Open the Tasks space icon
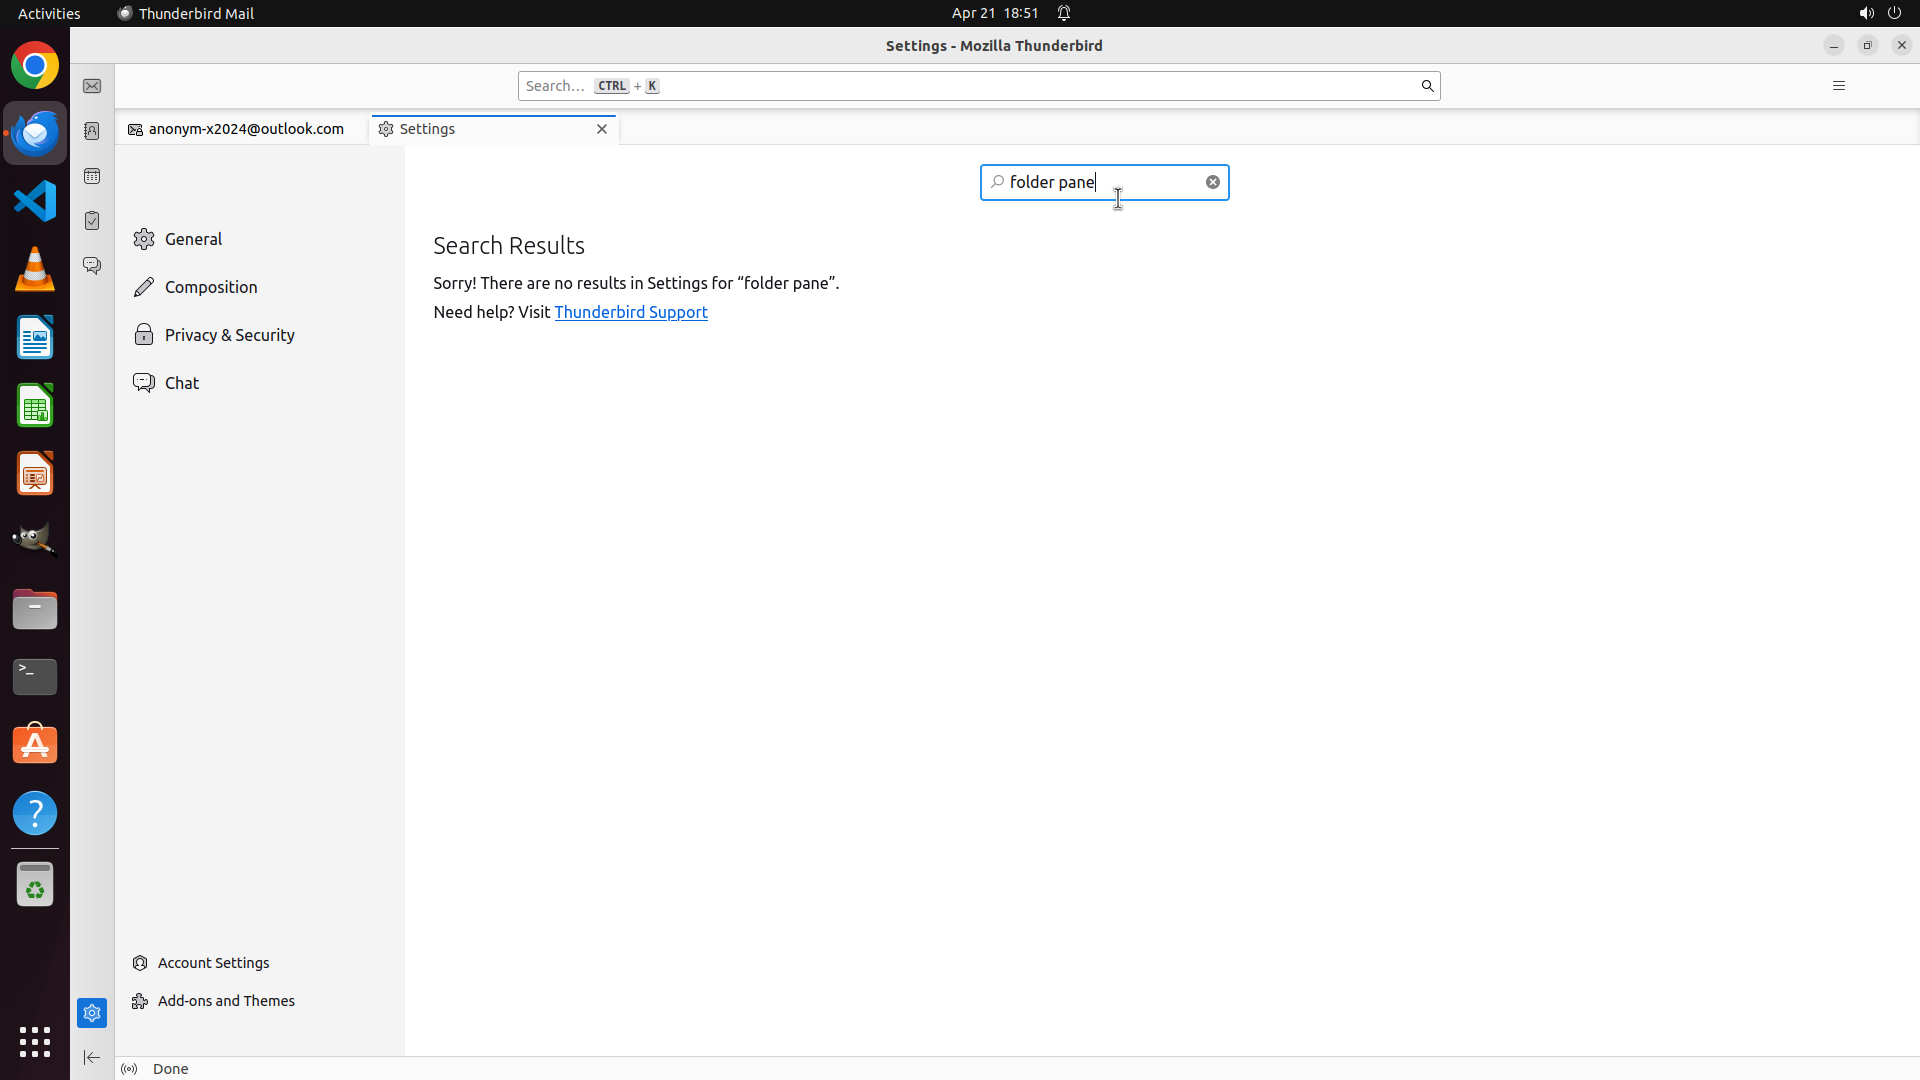Image resolution: width=1920 pixels, height=1080 pixels. (92, 221)
